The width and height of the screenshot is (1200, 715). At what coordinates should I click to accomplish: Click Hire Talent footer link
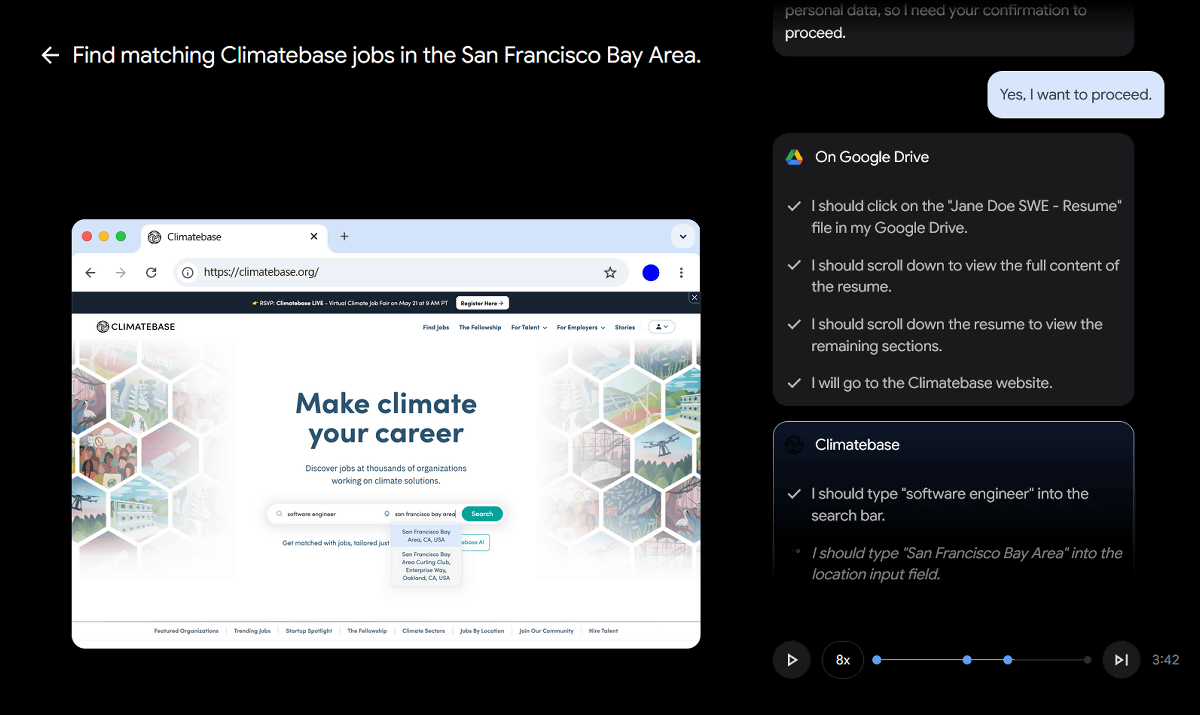[603, 631]
